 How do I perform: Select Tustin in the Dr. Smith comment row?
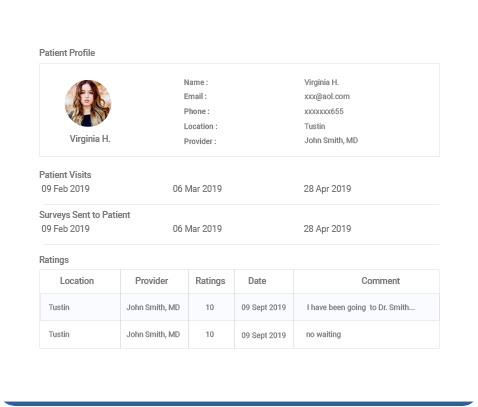(59, 307)
